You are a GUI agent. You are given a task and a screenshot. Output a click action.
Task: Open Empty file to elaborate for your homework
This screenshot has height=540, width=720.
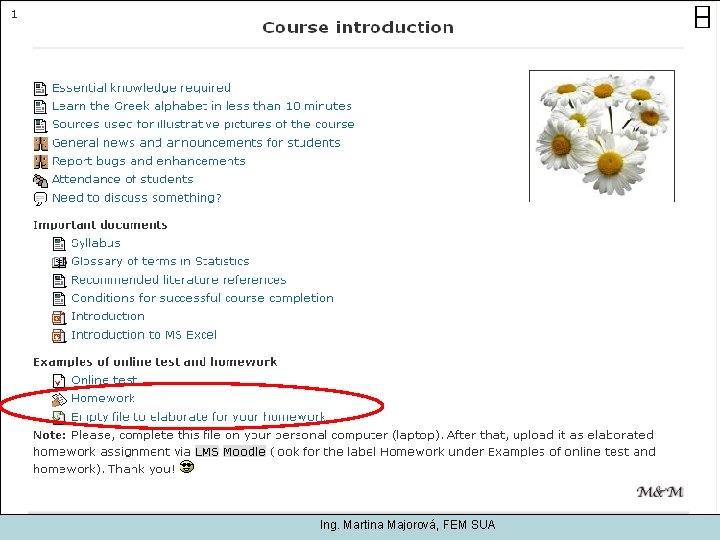point(198,416)
